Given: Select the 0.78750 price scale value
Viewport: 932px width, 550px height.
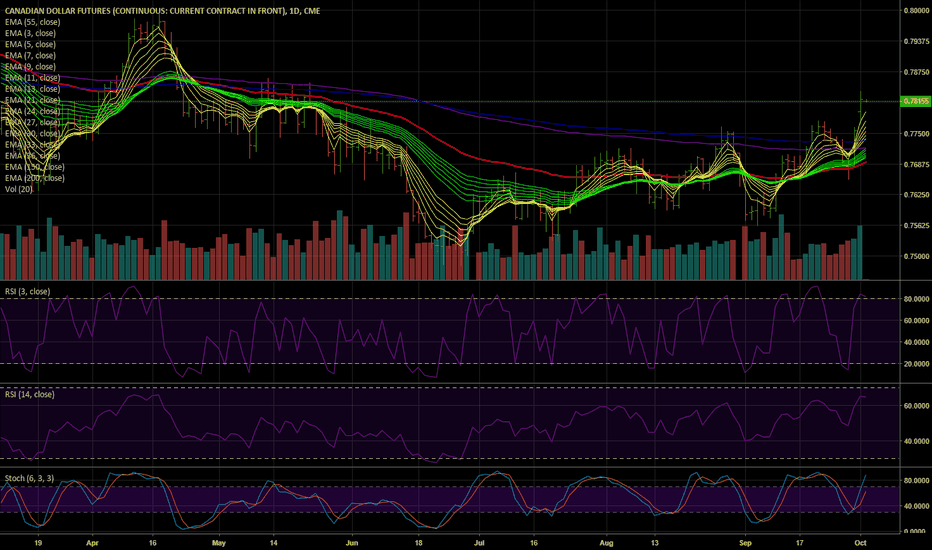Looking at the screenshot, I should tap(917, 72).
